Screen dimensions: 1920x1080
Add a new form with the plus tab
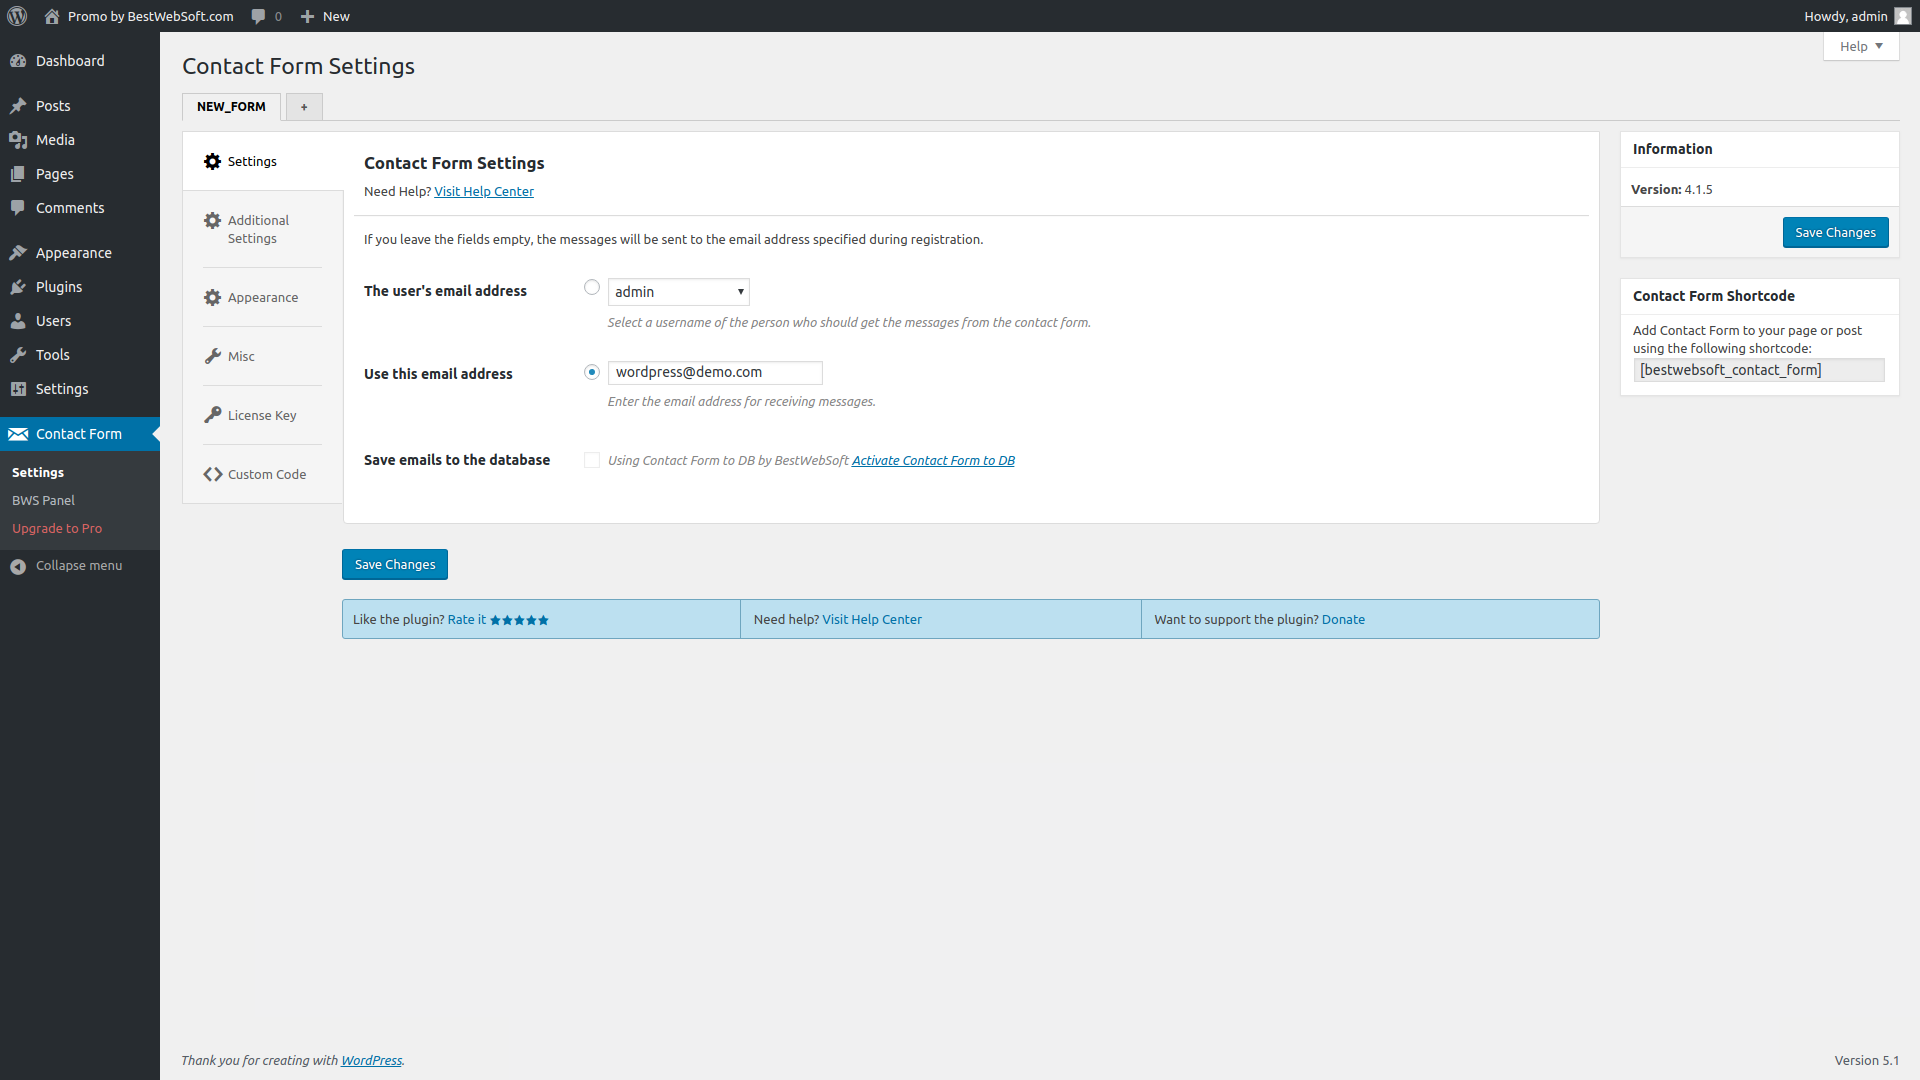coord(304,107)
